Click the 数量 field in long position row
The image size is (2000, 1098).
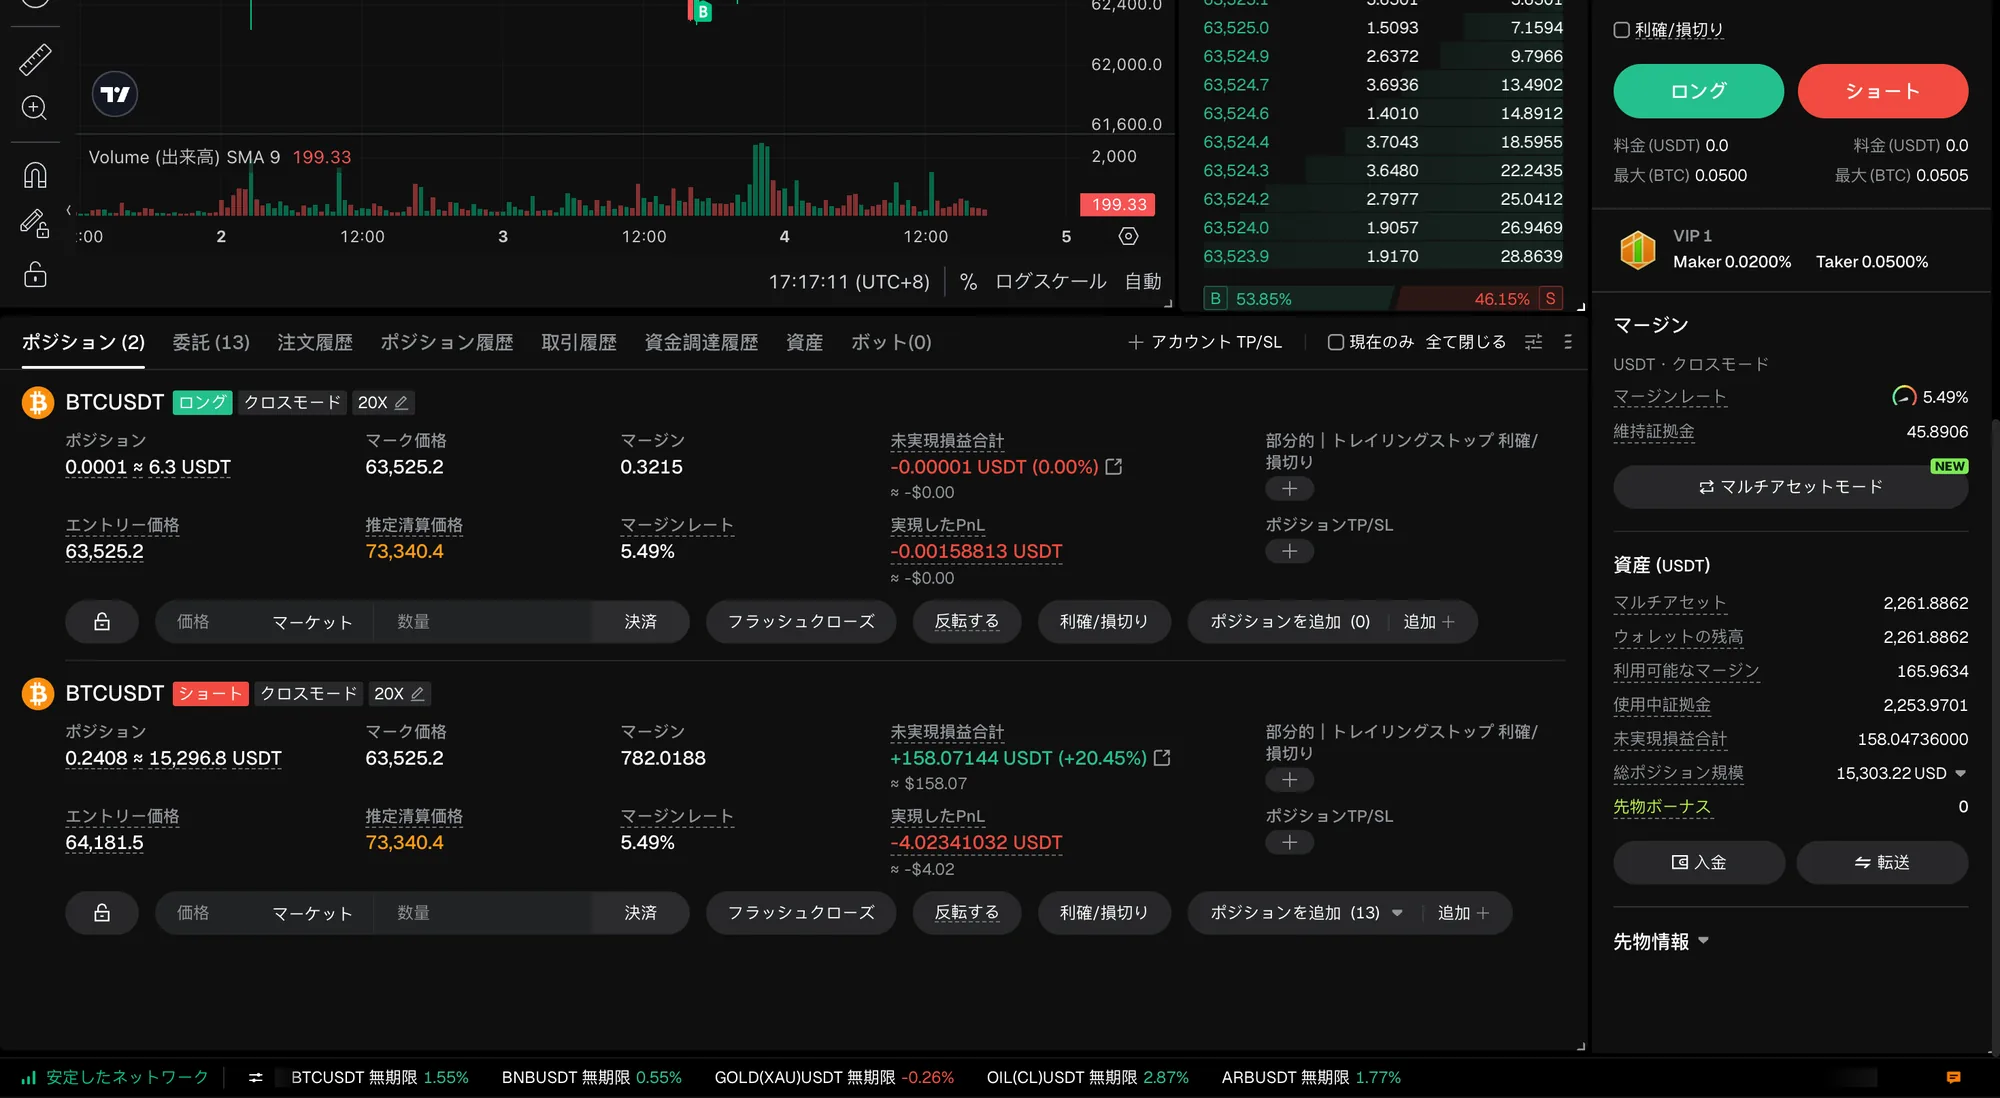(482, 622)
